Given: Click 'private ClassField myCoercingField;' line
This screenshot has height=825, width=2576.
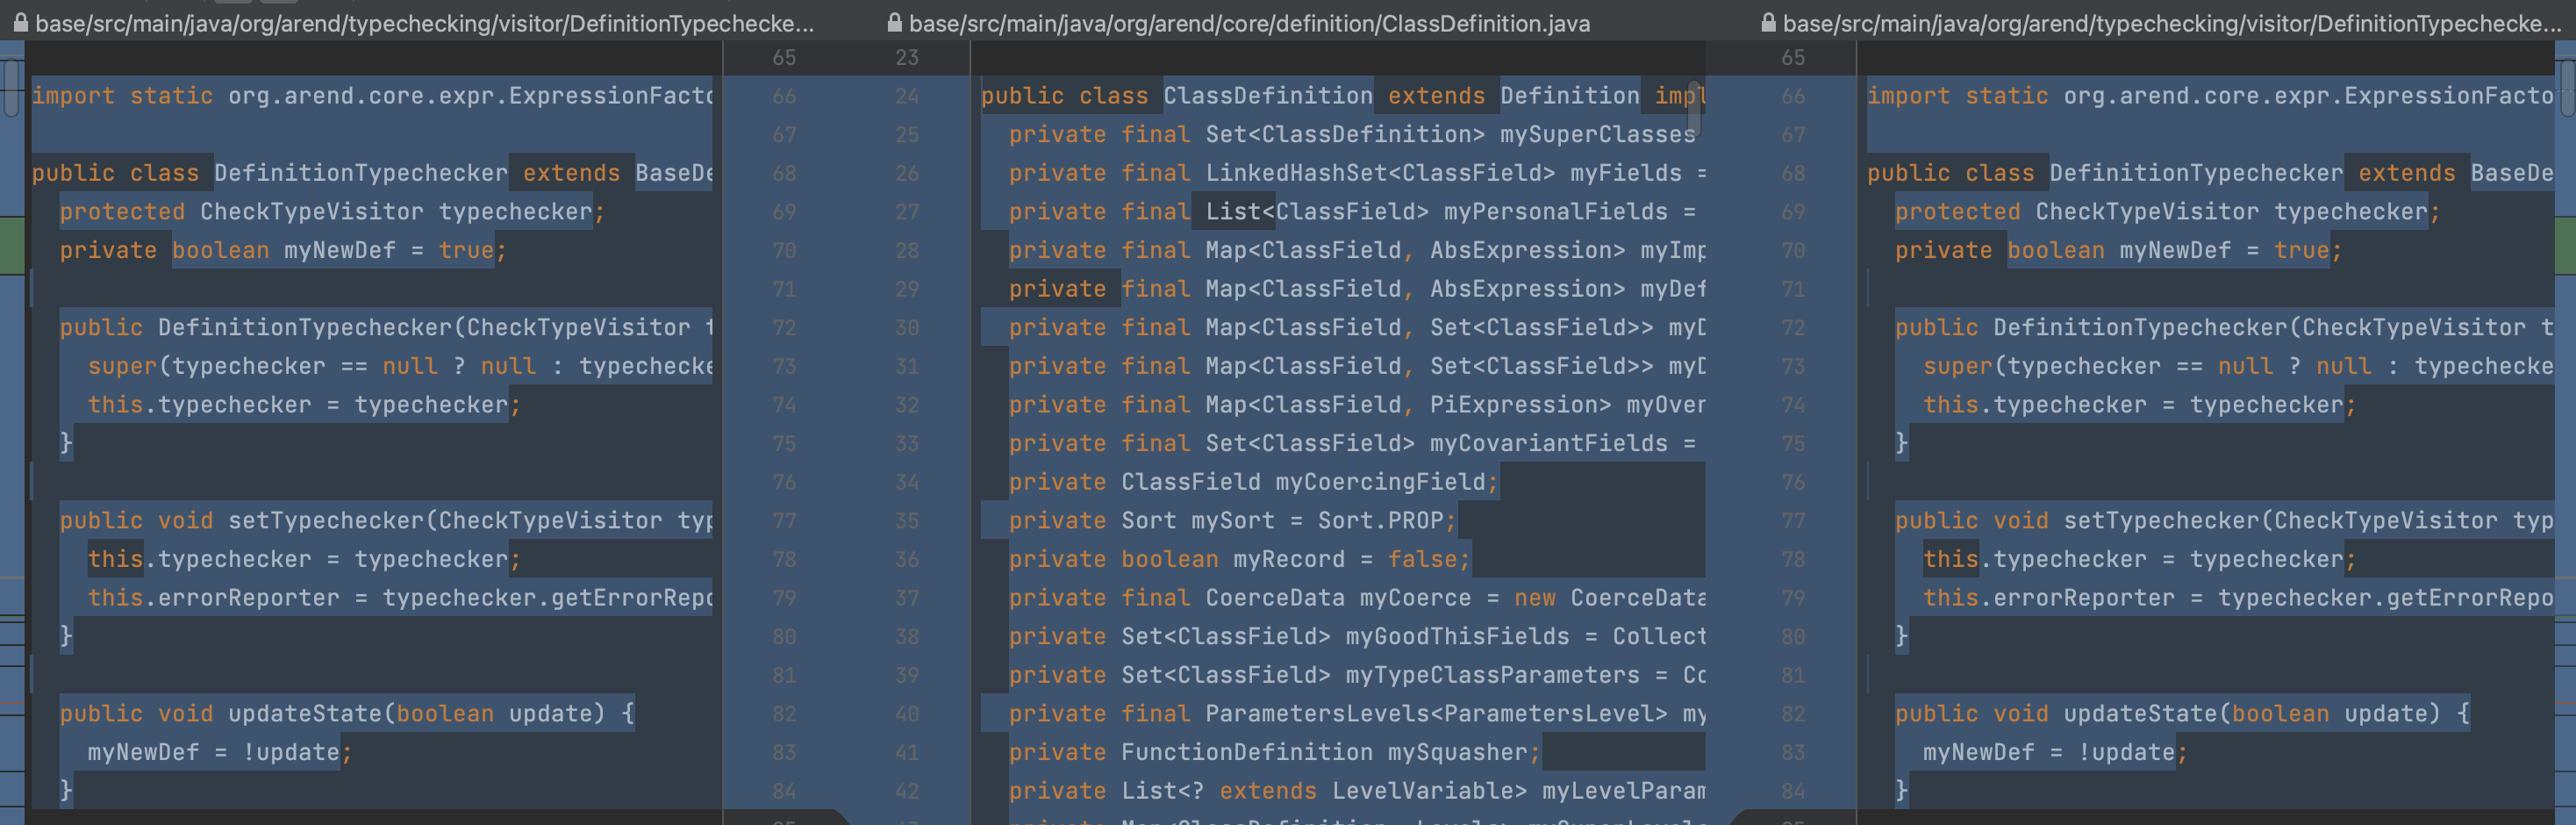Looking at the screenshot, I should [x=1253, y=482].
